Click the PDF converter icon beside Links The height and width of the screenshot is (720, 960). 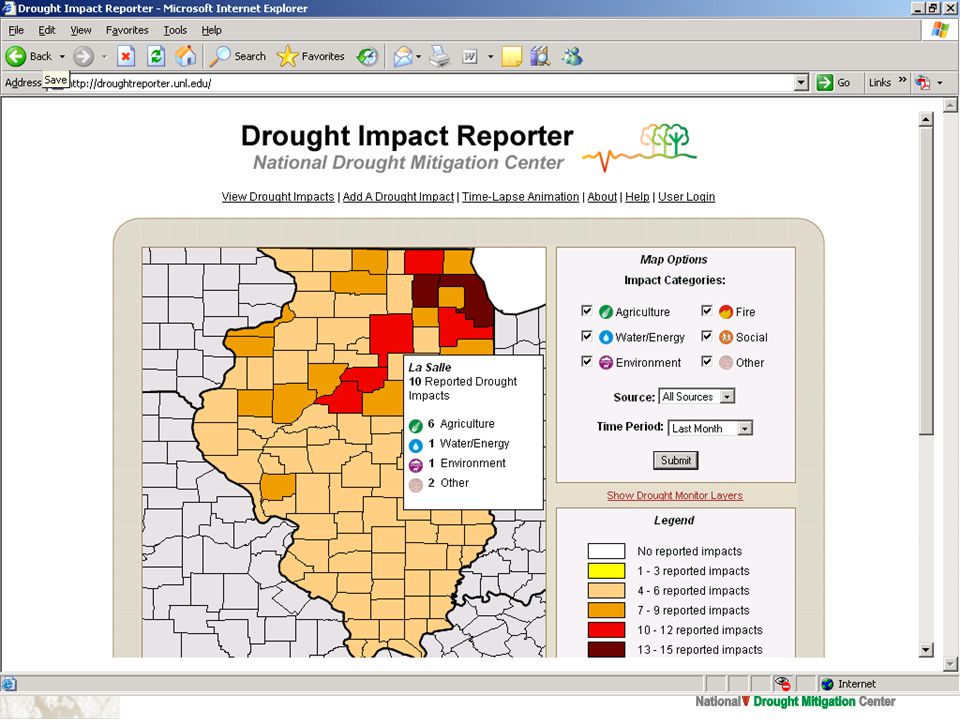923,83
